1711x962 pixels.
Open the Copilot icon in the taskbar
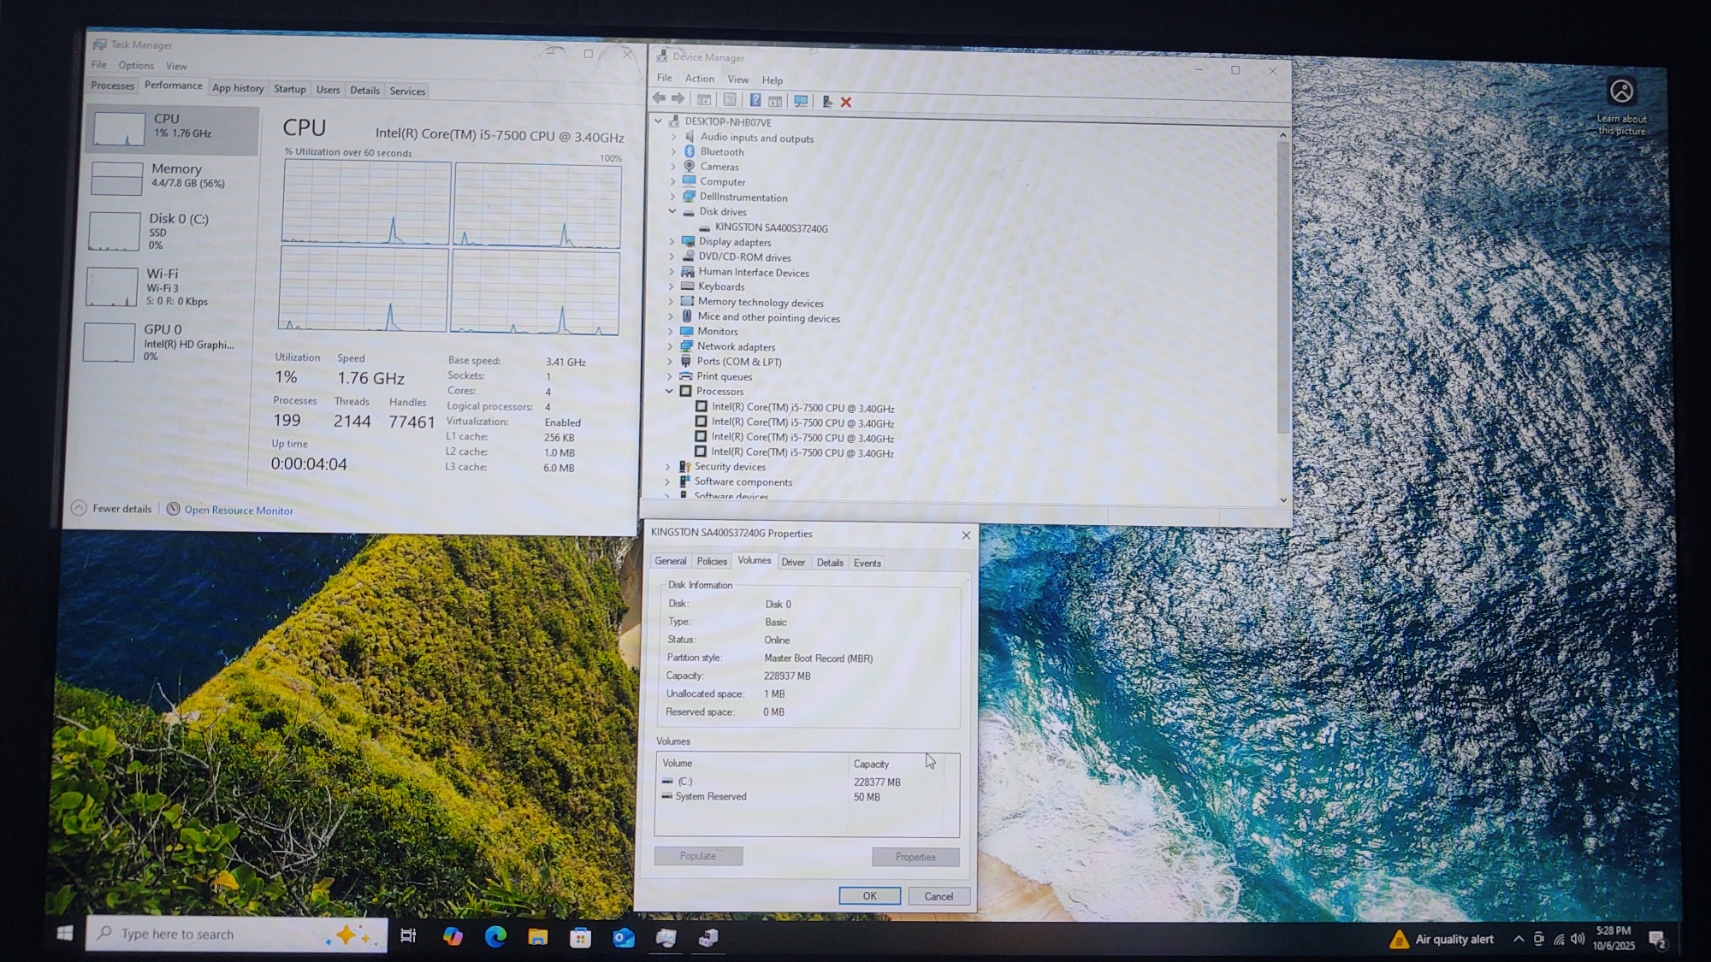tap(453, 937)
